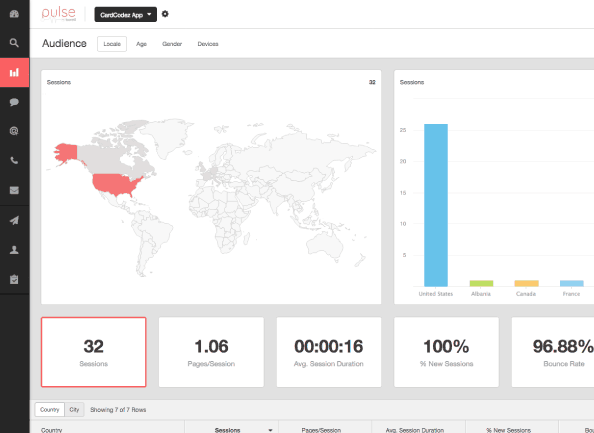Screen dimensions: 594x433
Task: Switch to the Locale tab
Action: tap(112, 44)
